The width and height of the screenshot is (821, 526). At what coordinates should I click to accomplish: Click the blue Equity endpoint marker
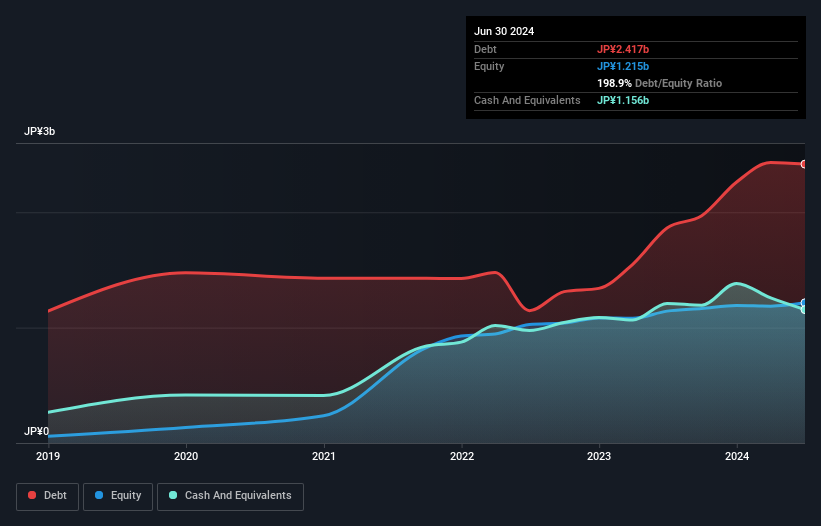pos(804,303)
